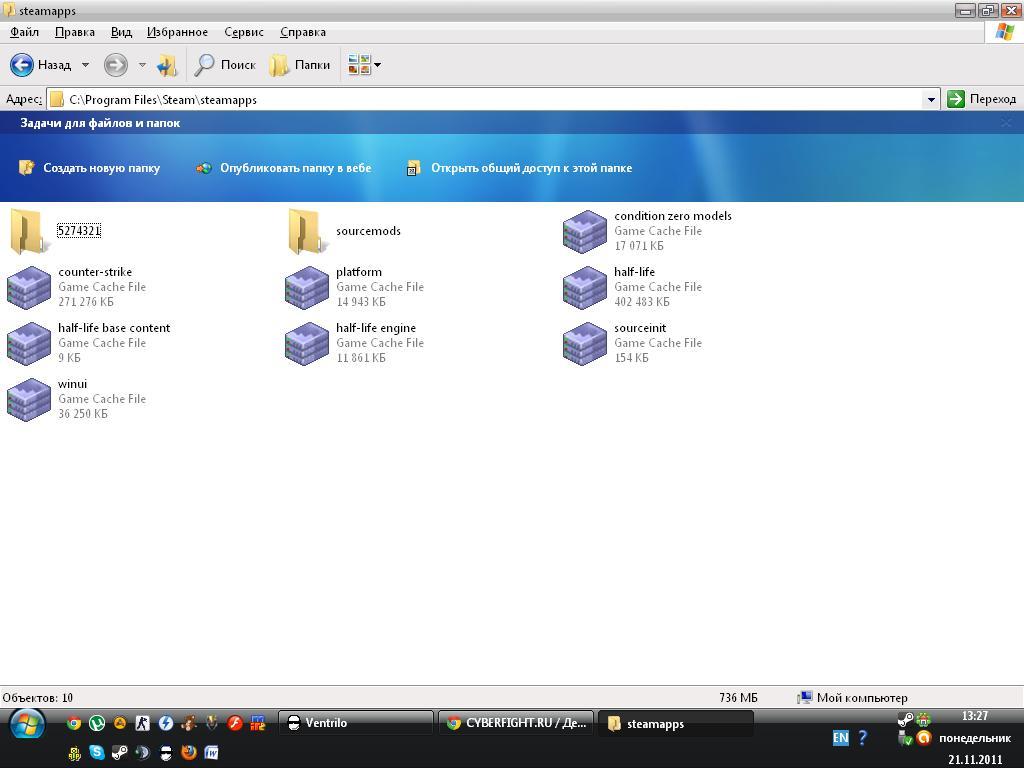
Task: Click the address path C:\Program Files\Steam\steamapps
Action: 163,99
